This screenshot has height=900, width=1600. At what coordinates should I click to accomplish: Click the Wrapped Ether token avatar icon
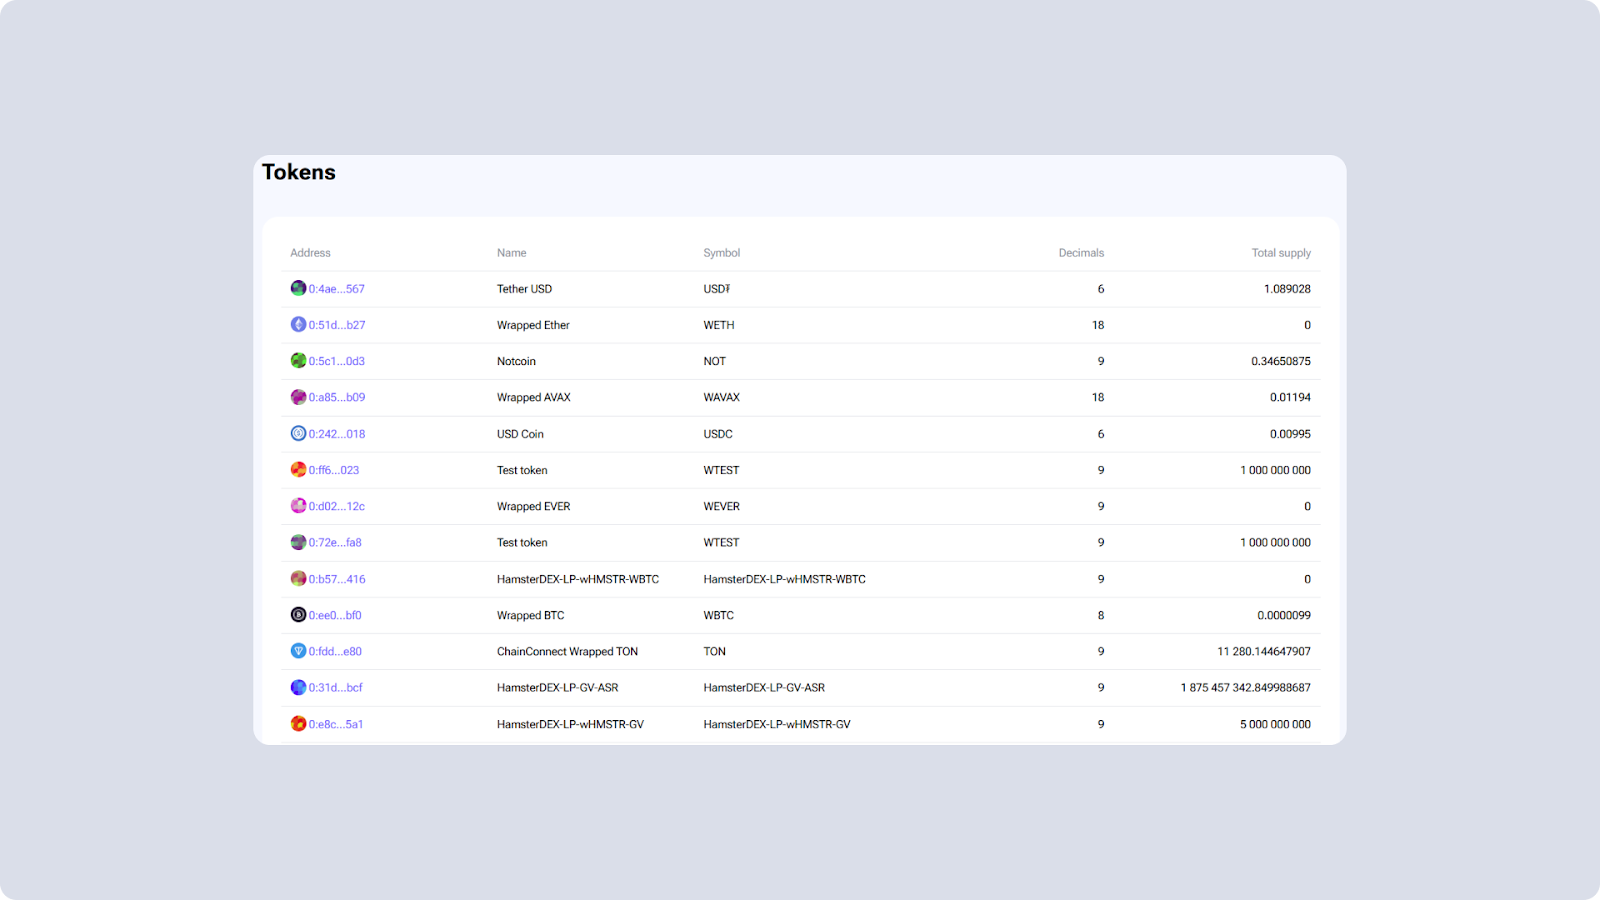click(x=298, y=324)
